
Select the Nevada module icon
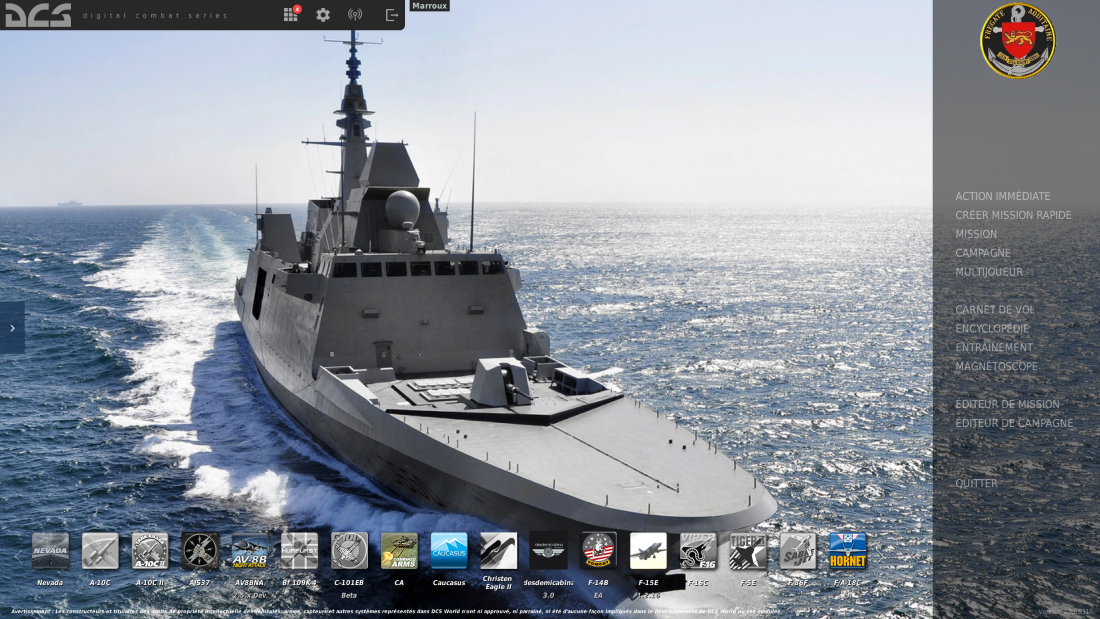[51, 551]
